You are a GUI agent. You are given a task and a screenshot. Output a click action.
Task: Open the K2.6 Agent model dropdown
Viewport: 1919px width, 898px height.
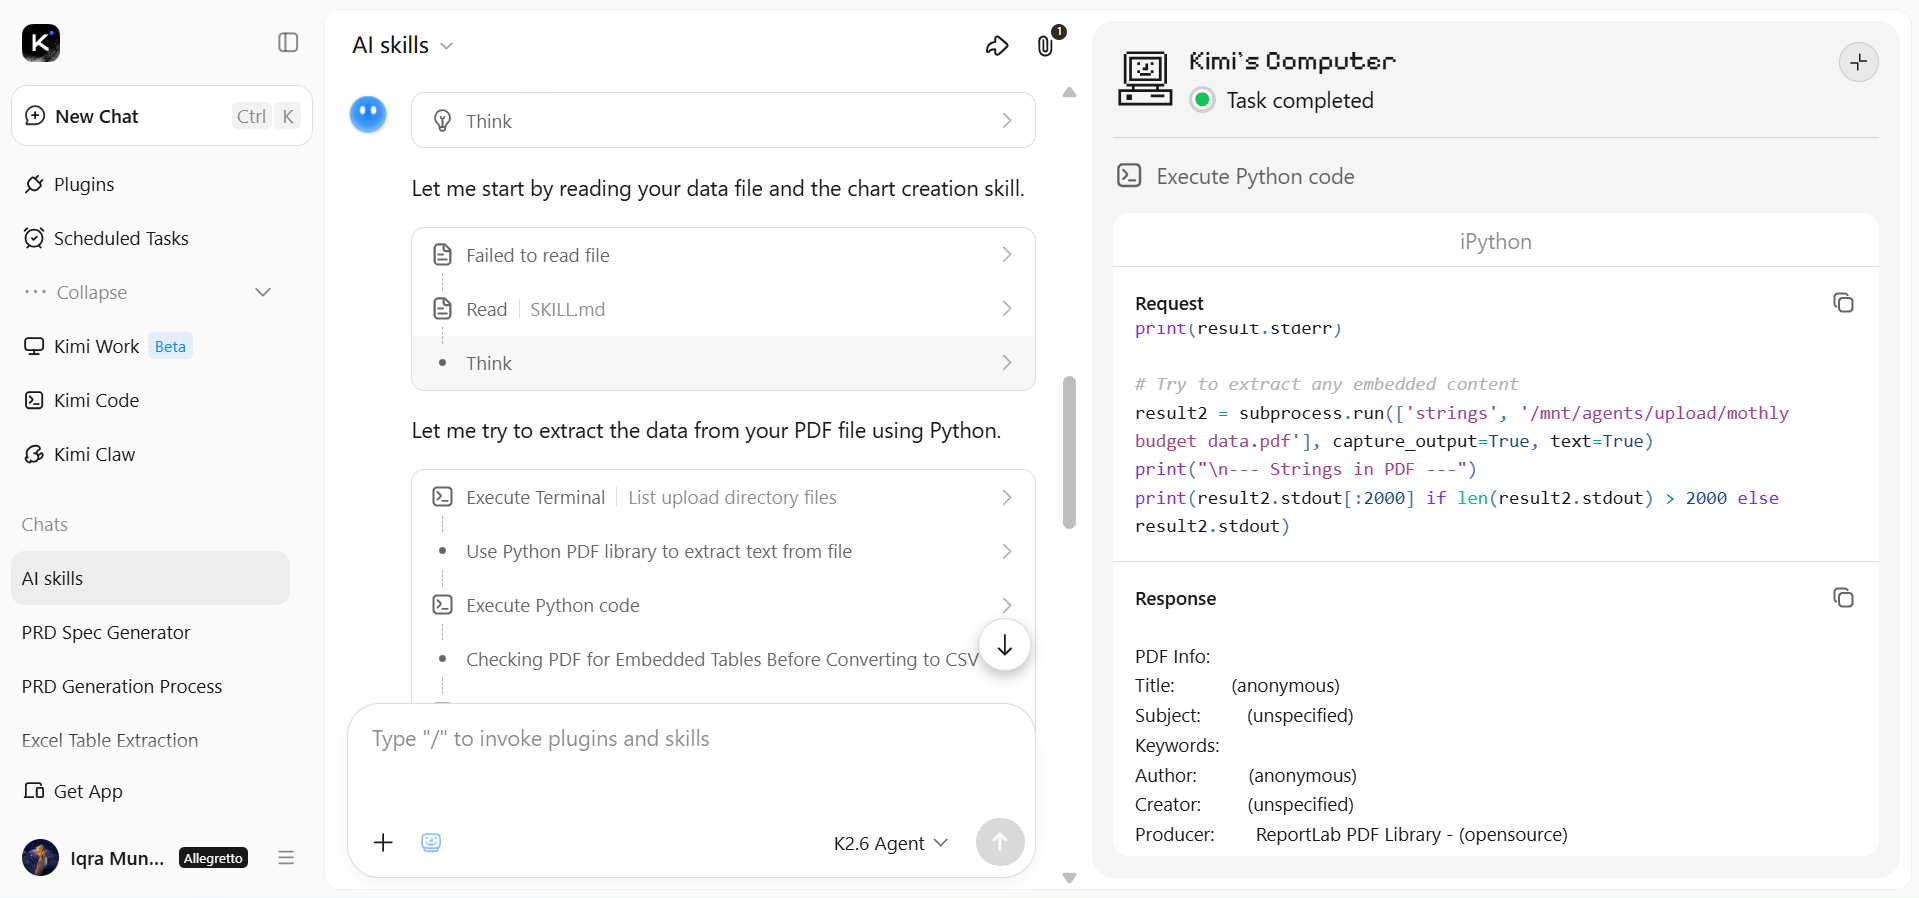pos(891,843)
